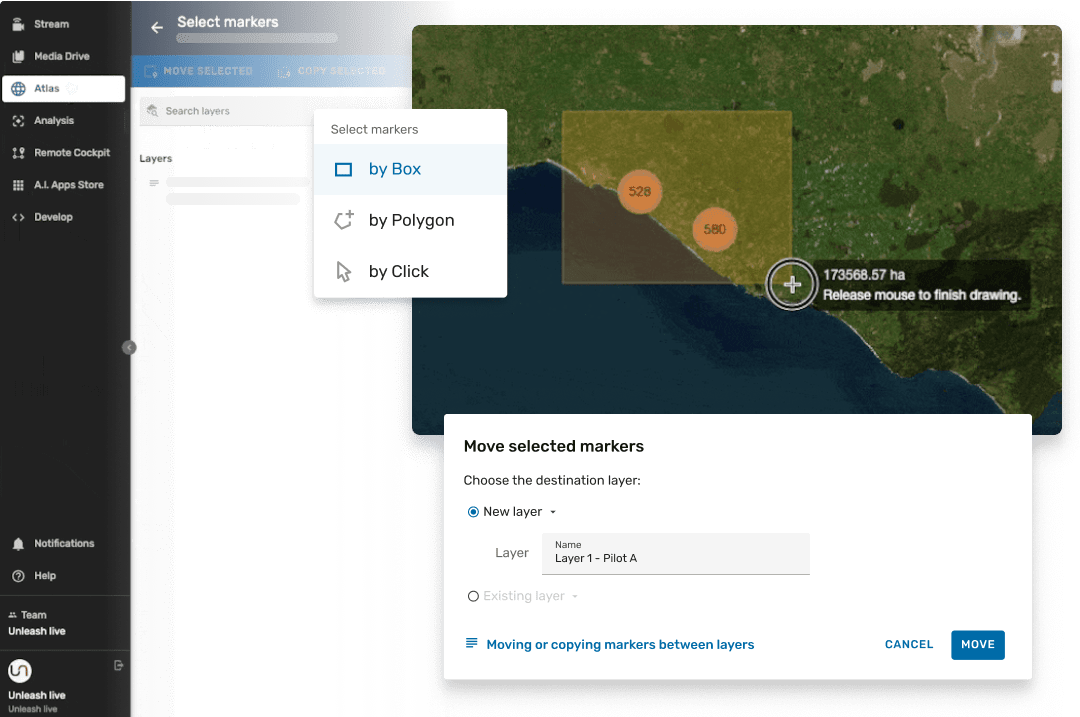Click the Develop code brackets icon

[18, 216]
